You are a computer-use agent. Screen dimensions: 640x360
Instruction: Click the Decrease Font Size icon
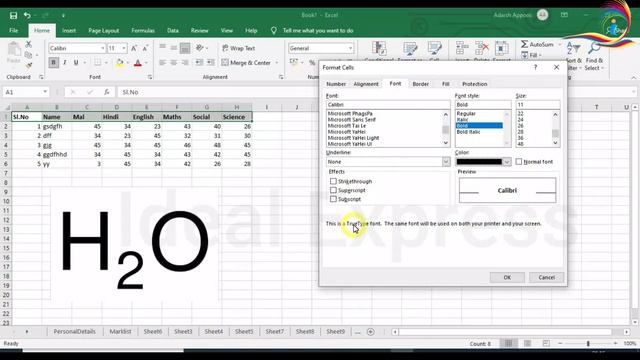coord(145,48)
